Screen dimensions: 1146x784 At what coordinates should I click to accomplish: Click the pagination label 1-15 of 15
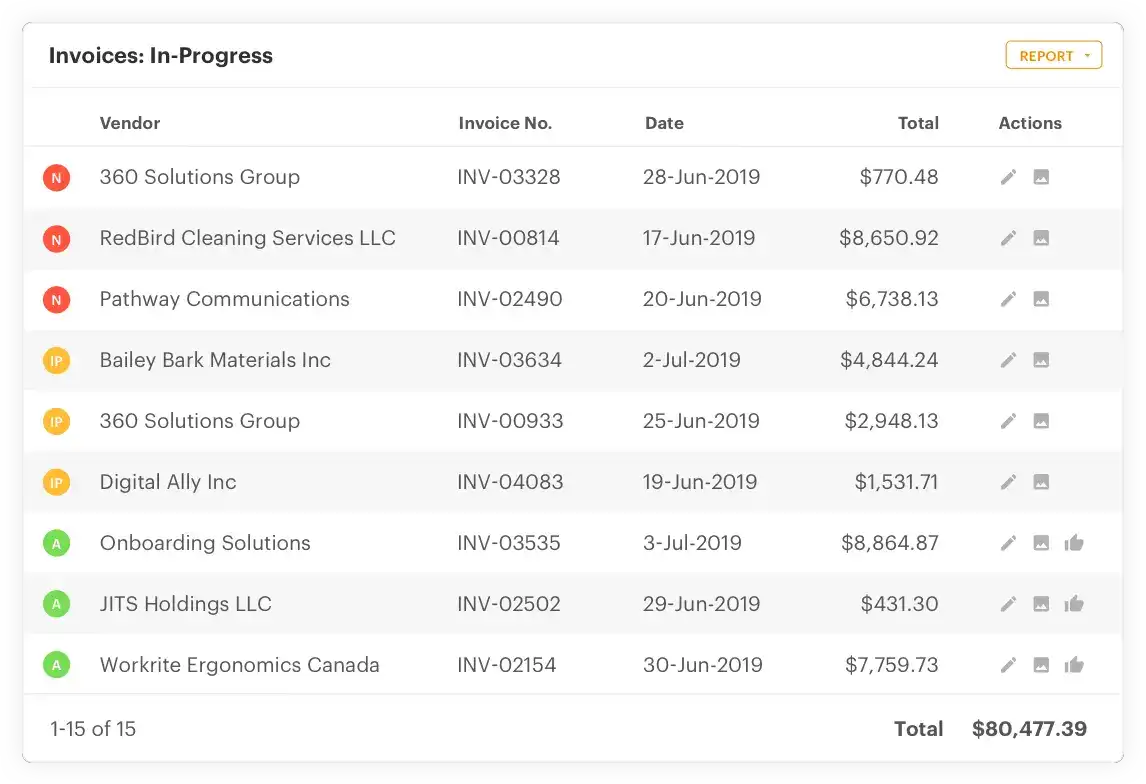click(x=92, y=729)
